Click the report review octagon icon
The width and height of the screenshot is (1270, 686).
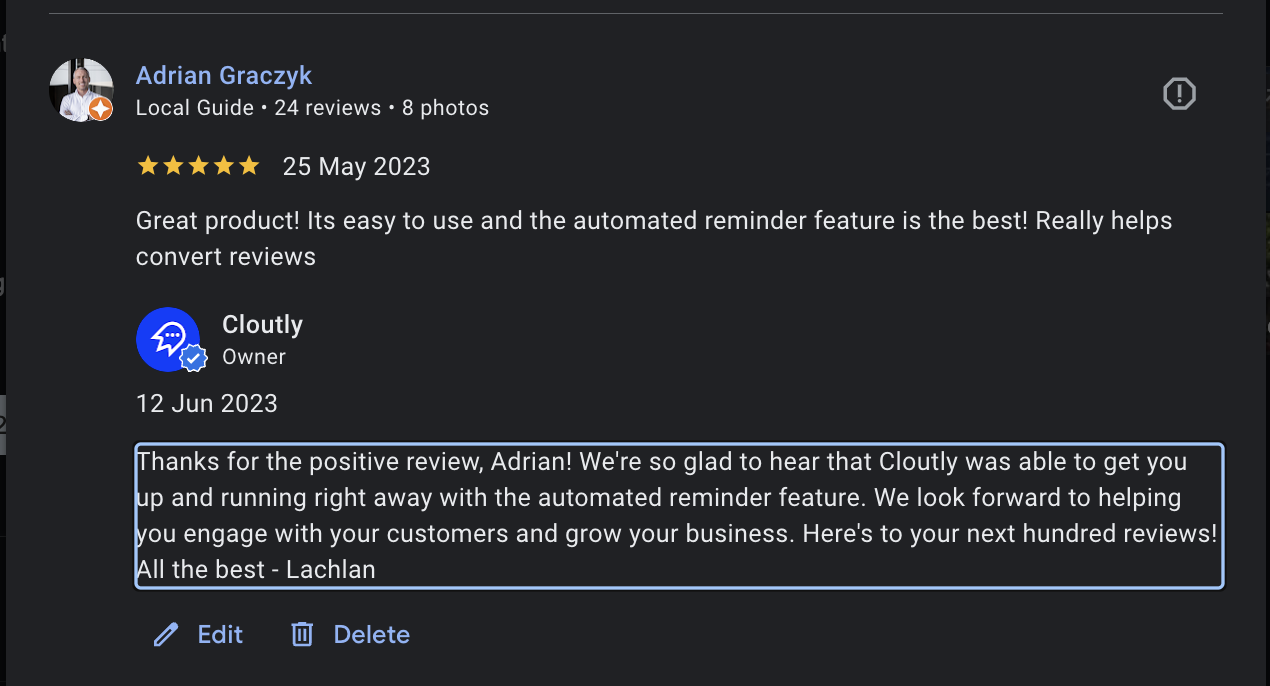1179,93
